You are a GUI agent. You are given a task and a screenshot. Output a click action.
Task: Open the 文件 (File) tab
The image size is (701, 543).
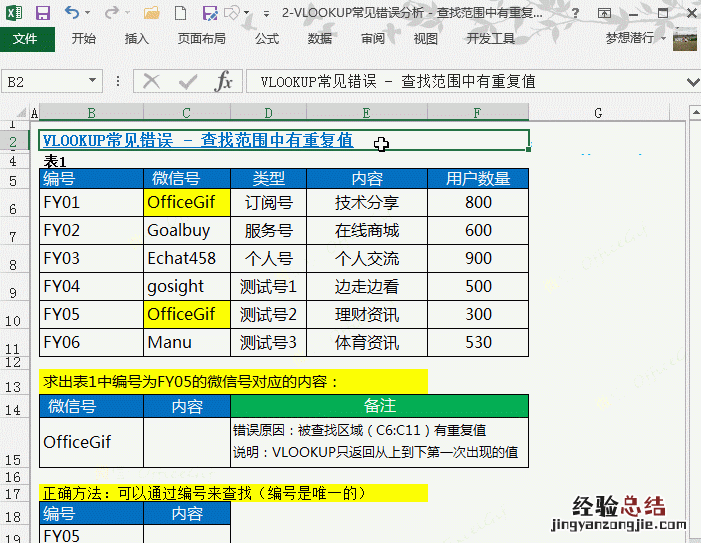(x=26, y=39)
